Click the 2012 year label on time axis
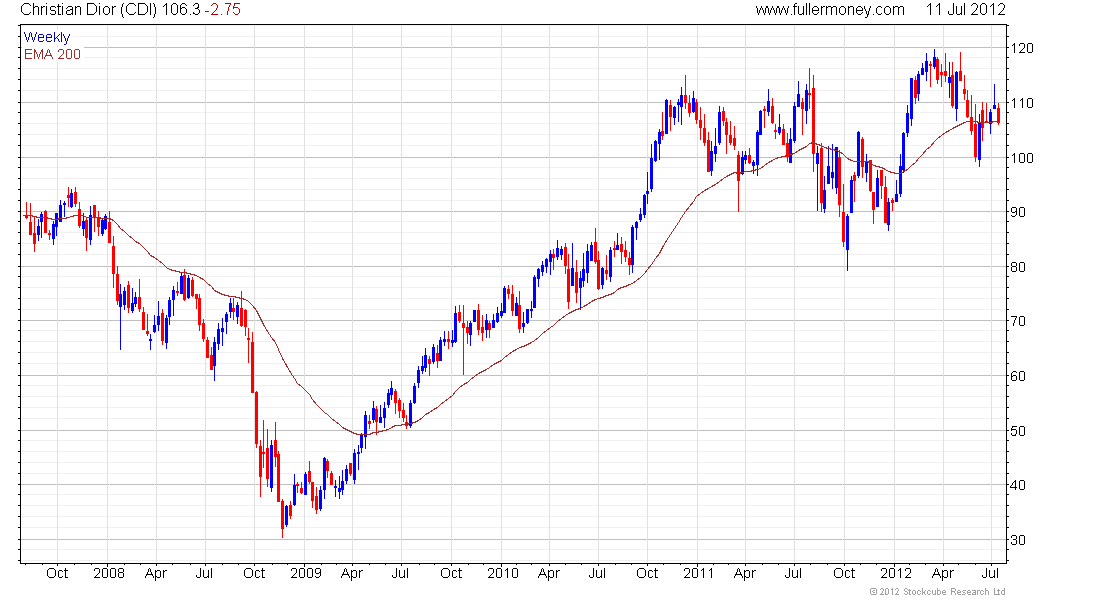 point(895,573)
